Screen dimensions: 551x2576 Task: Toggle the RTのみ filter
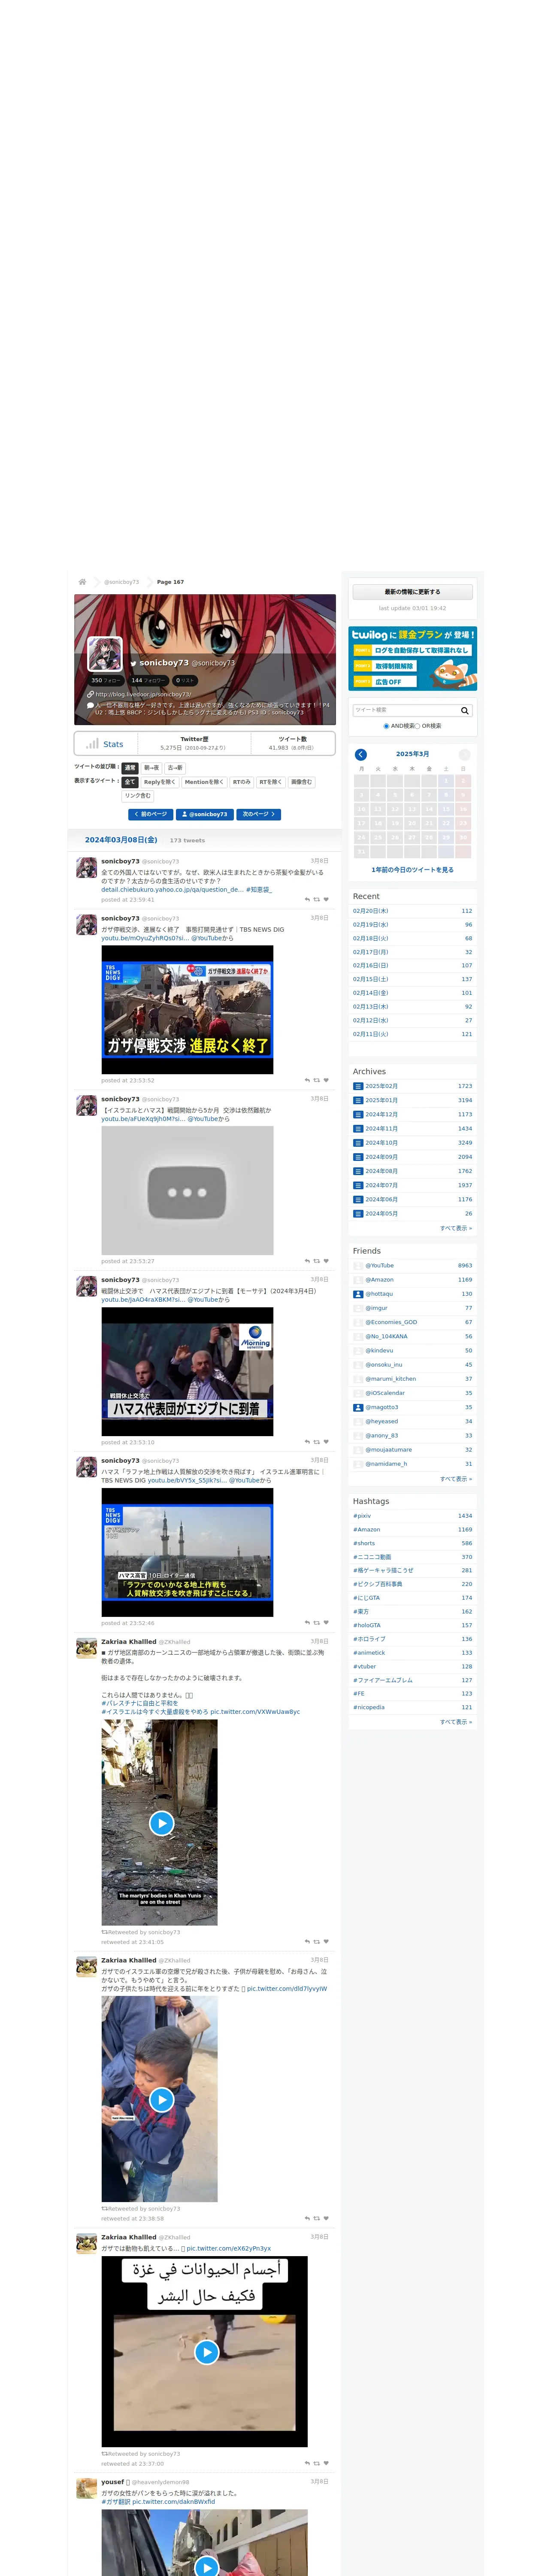[x=242, y=782]
